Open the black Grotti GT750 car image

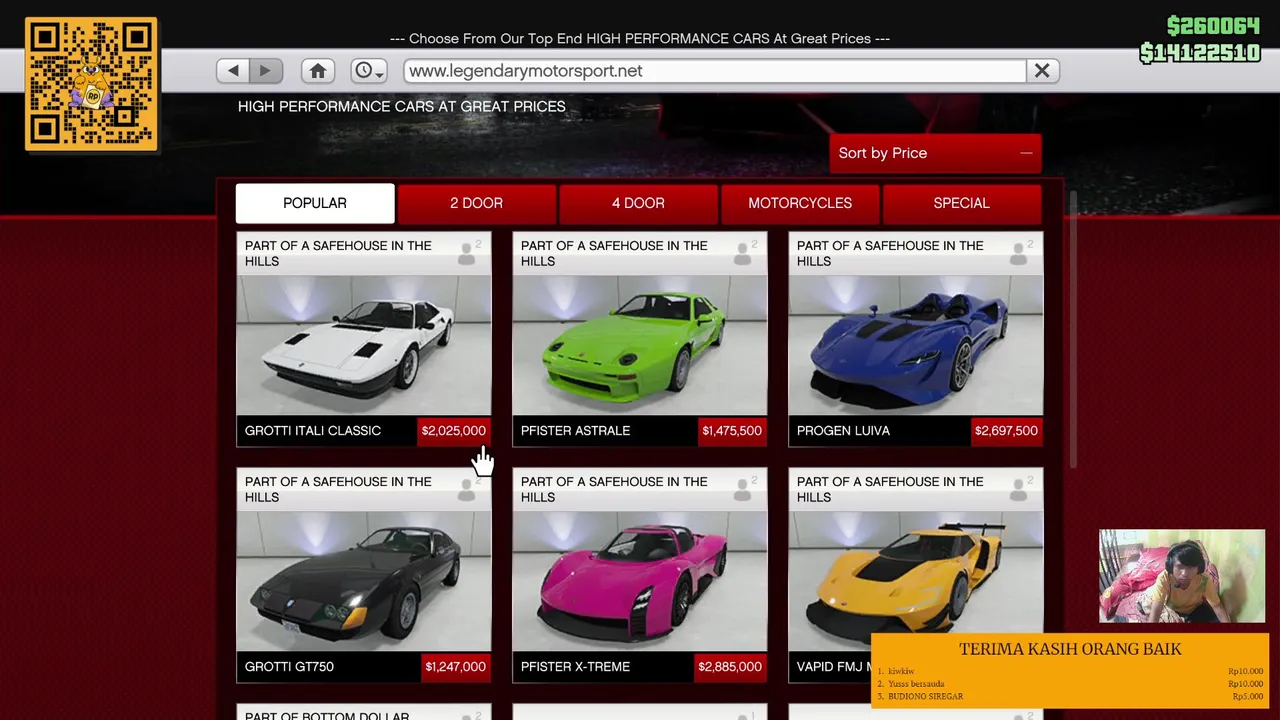364,581
